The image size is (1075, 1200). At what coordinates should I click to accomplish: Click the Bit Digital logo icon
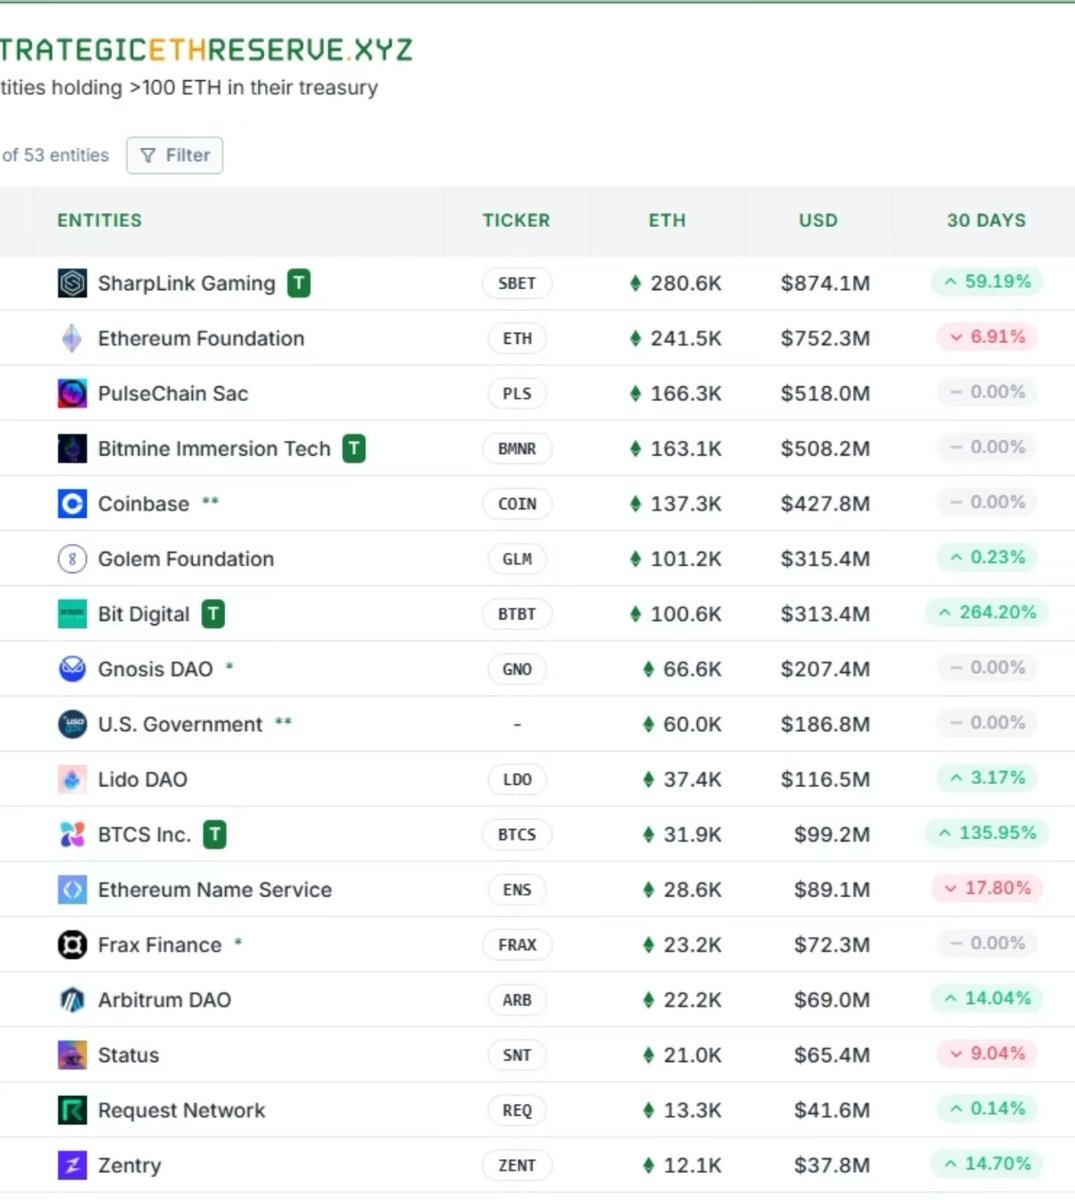tap(72, 614)
